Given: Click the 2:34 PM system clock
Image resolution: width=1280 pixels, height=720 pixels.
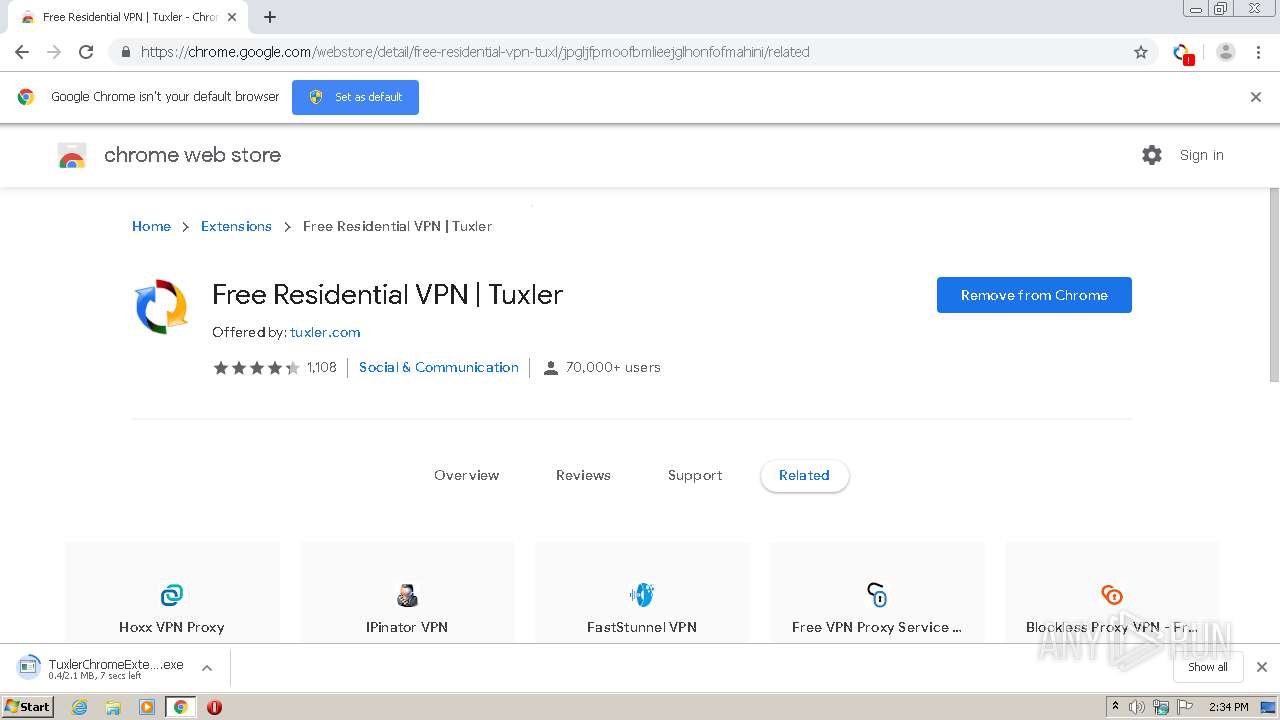Looking at the screenshot, I should point(1228,707).
